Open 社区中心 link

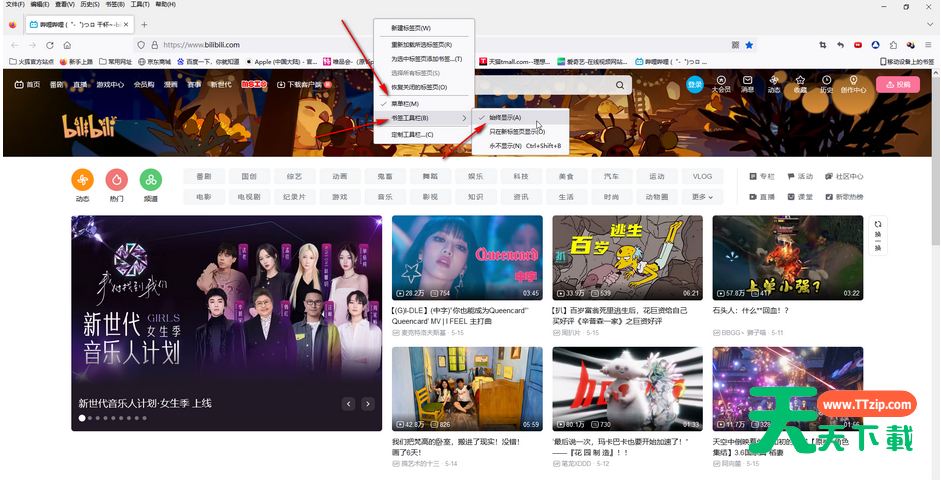[x=844, y=176]
